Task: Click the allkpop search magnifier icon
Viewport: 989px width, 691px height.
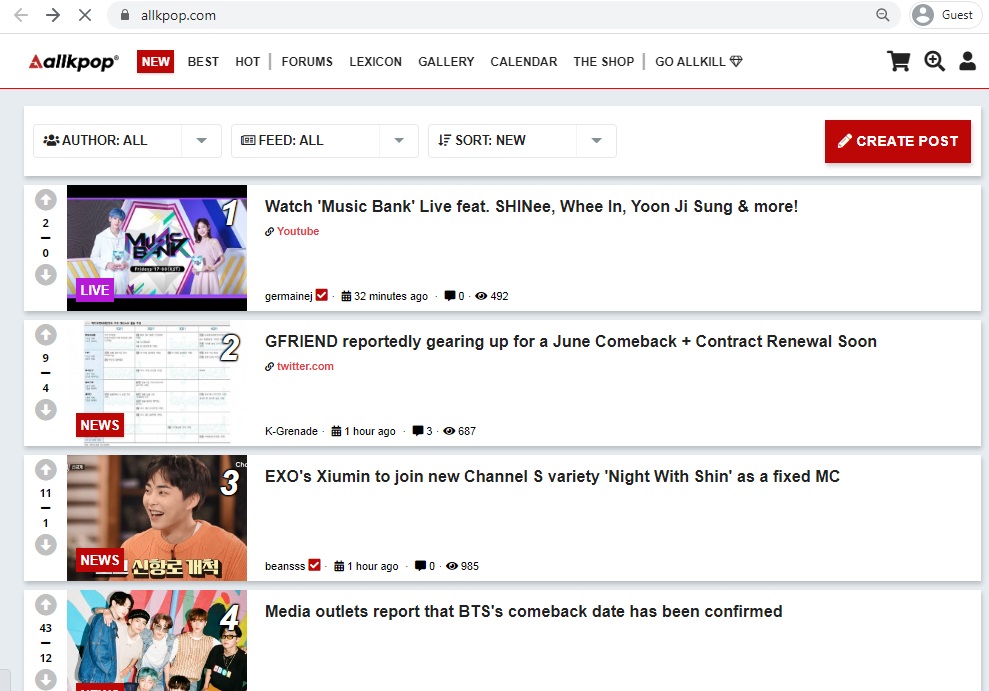Action: coord(934,61)
